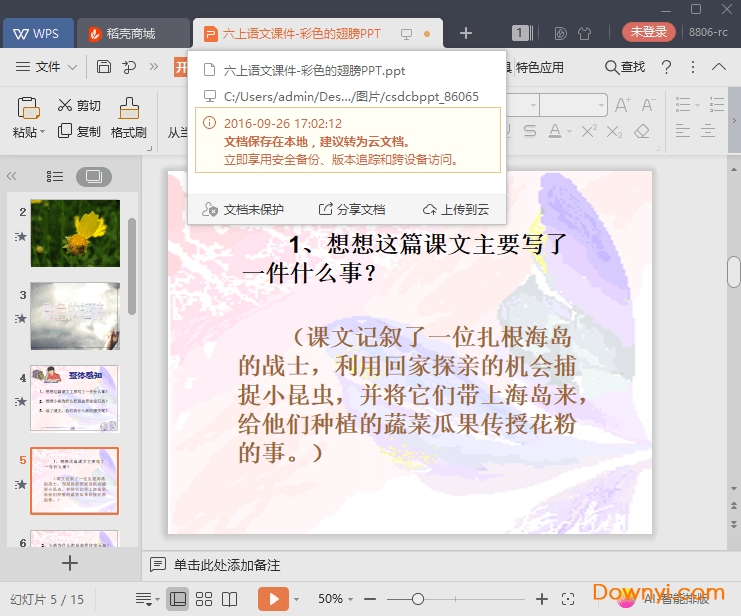Switch to slide sorter view
Viewport: 741px width, 616px height.
(x=204, y=599)
